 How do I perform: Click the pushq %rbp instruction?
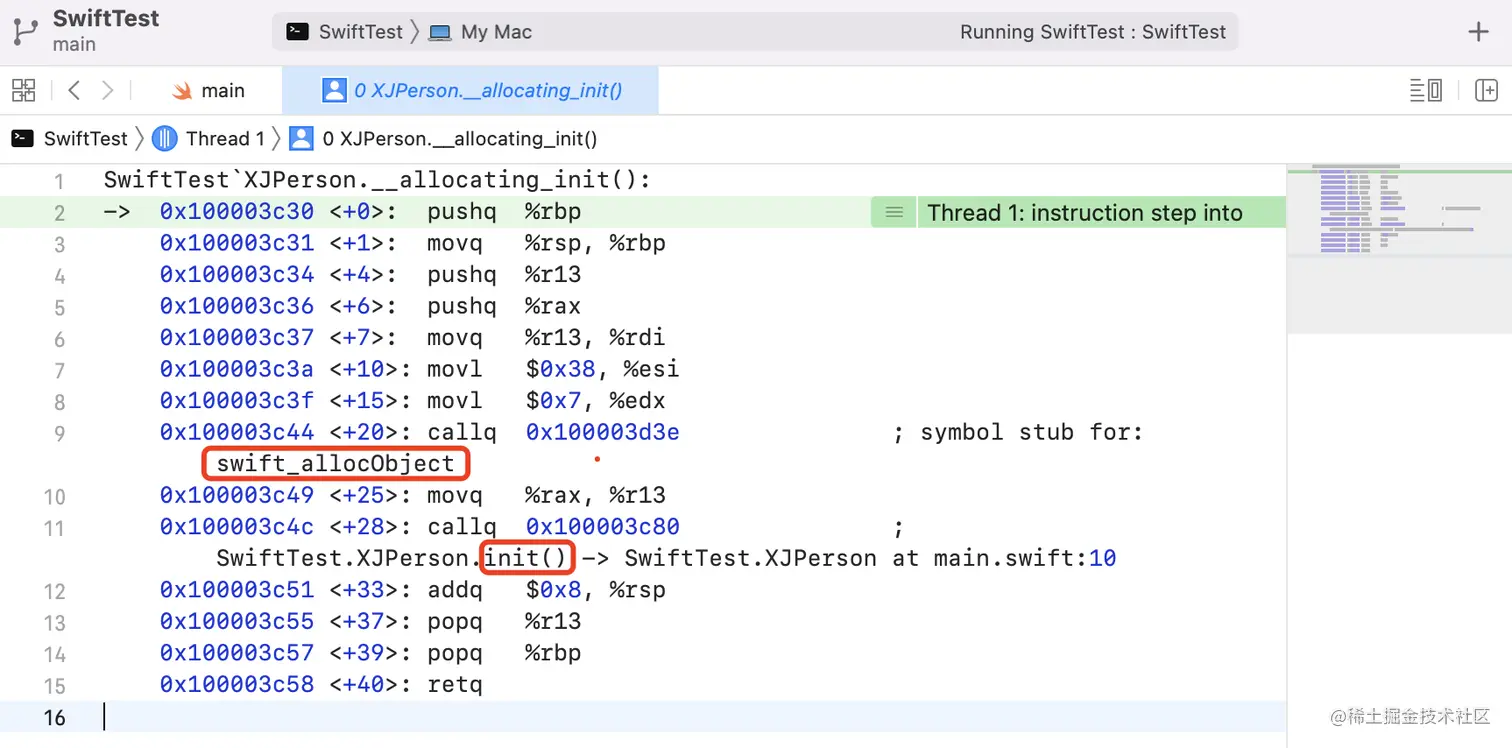504,212
